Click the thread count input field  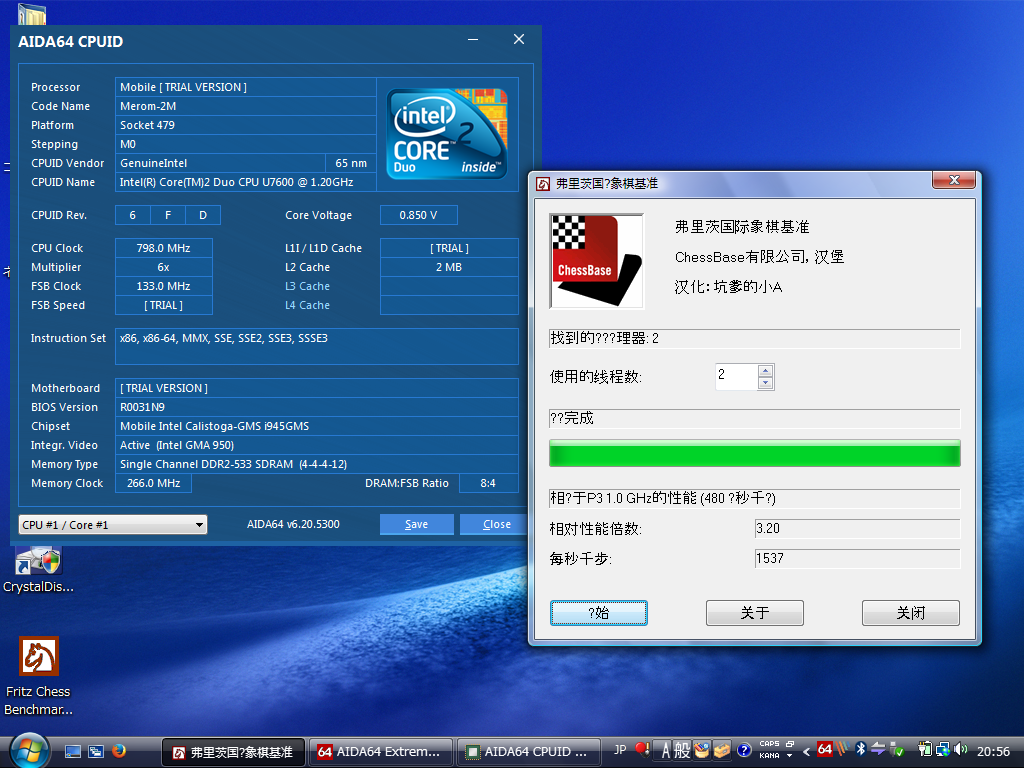(737, 376)
